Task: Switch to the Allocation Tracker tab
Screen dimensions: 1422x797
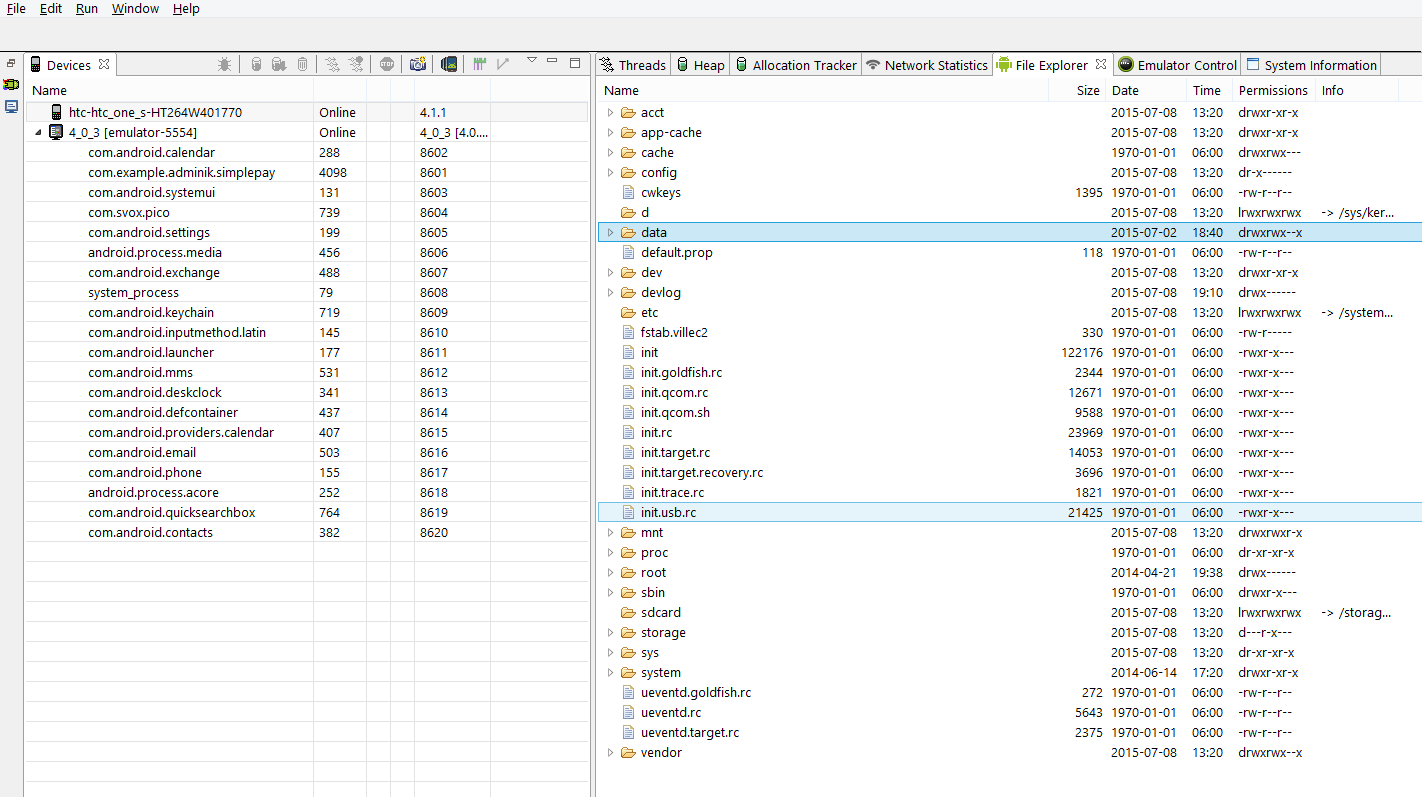Action: [796, 65]
